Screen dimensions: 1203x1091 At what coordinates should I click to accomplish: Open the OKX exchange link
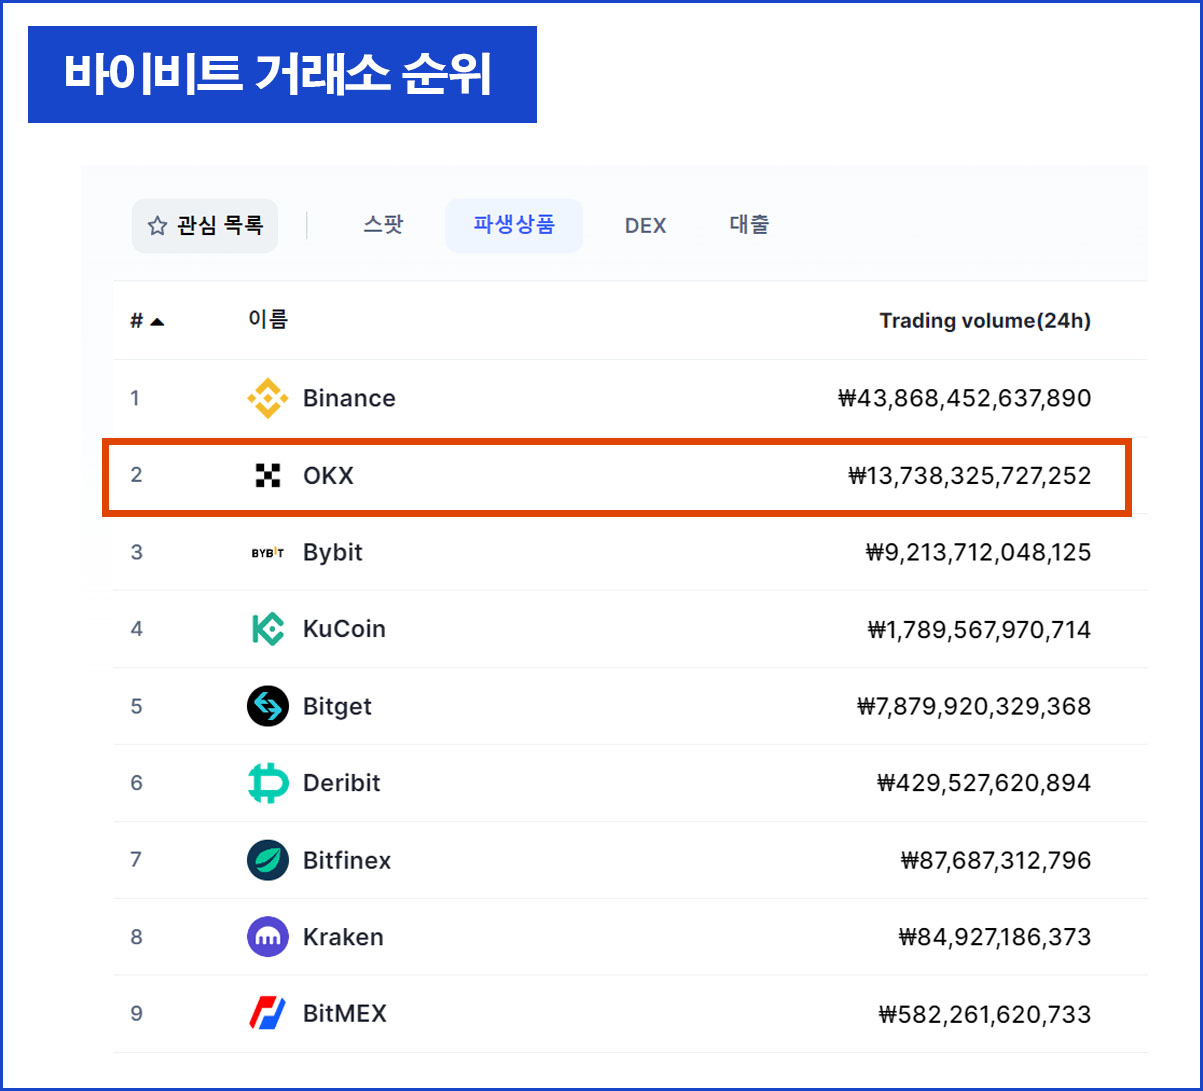coord(328,476)
